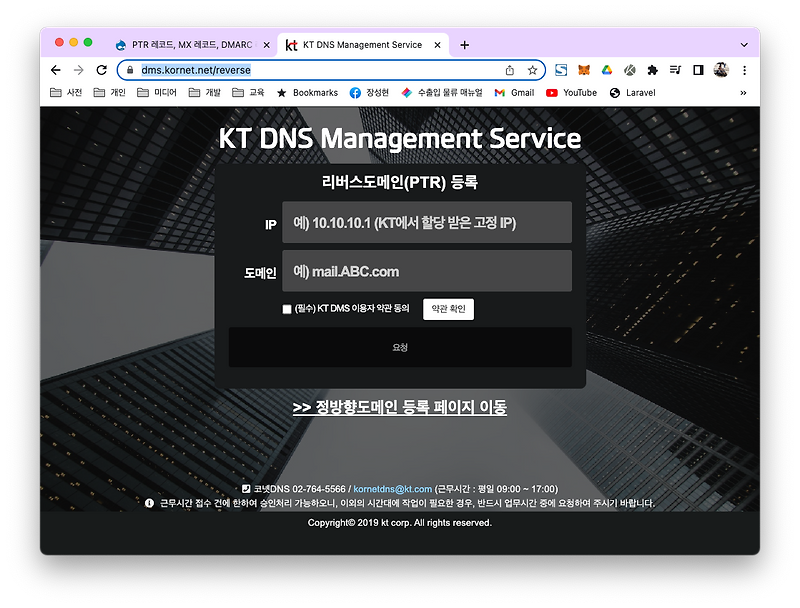Open the Chrome three-dot menu

point(744,70)
